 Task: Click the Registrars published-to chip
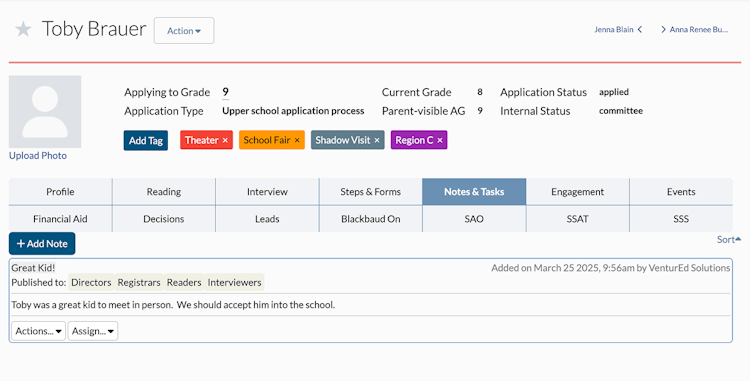pyautogui.click(x=139, y=283)
